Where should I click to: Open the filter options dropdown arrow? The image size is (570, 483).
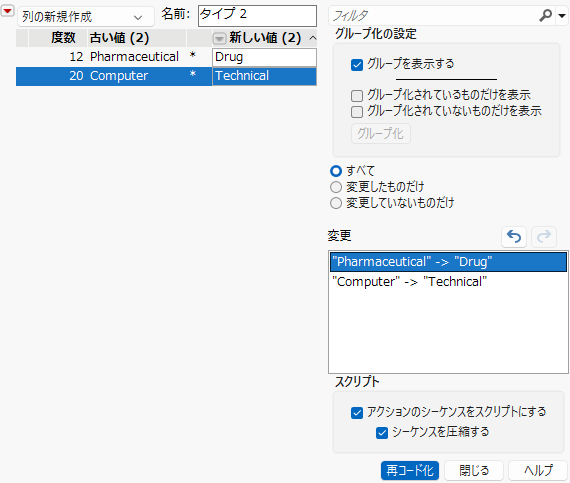(562, 16)
